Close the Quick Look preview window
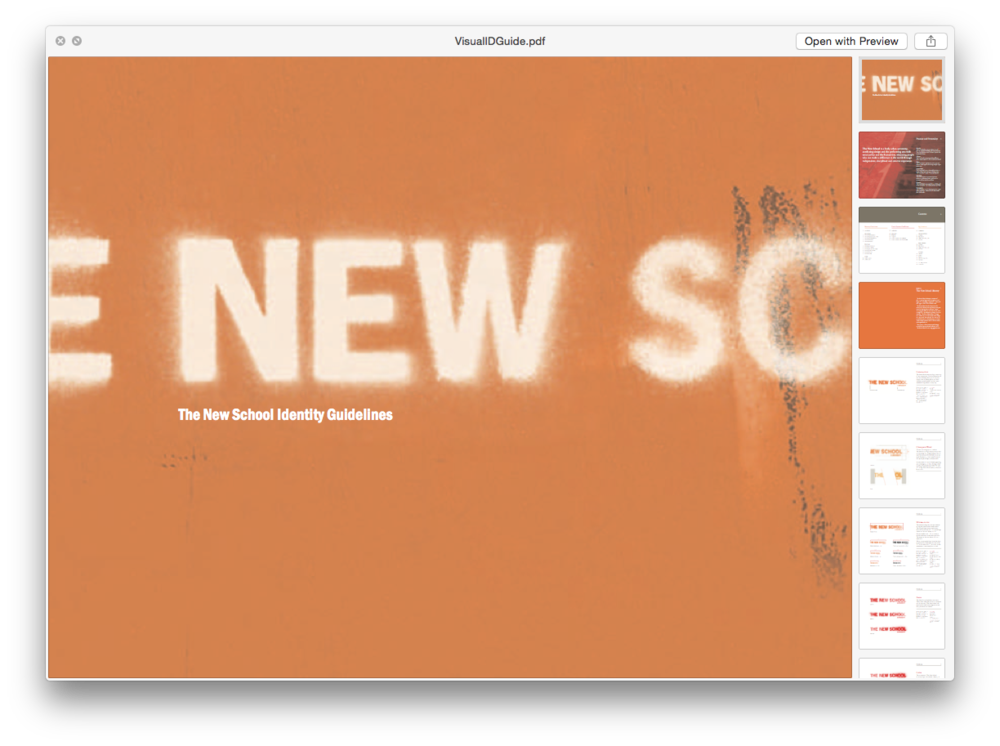The height and width of the screenshot is (746, 1000). (x=60, y=41)
